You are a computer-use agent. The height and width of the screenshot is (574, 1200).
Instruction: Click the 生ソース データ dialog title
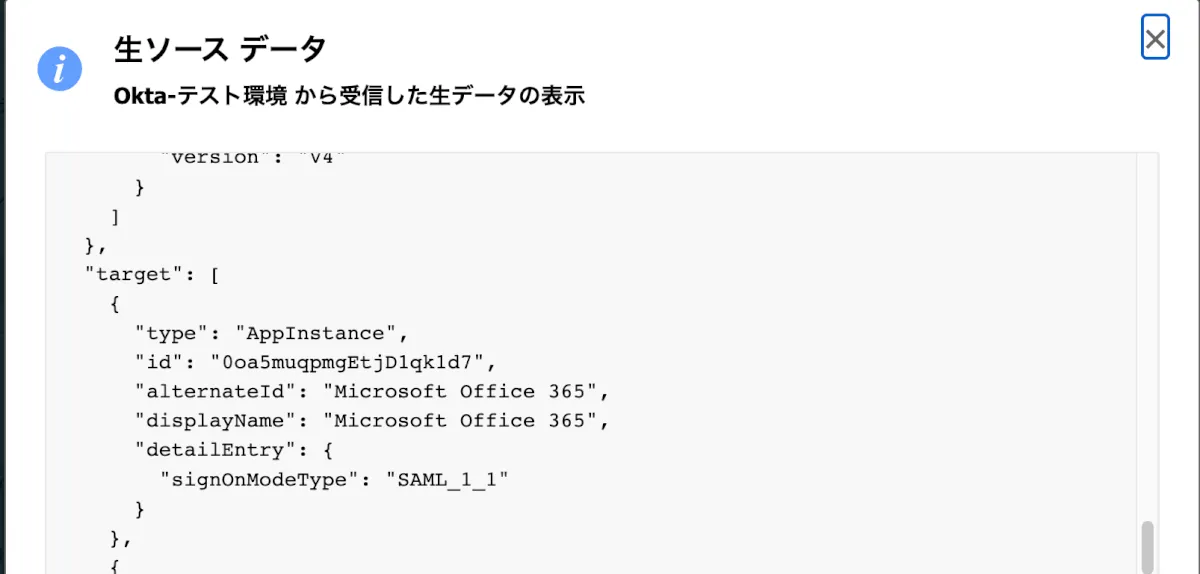(220, 49)
